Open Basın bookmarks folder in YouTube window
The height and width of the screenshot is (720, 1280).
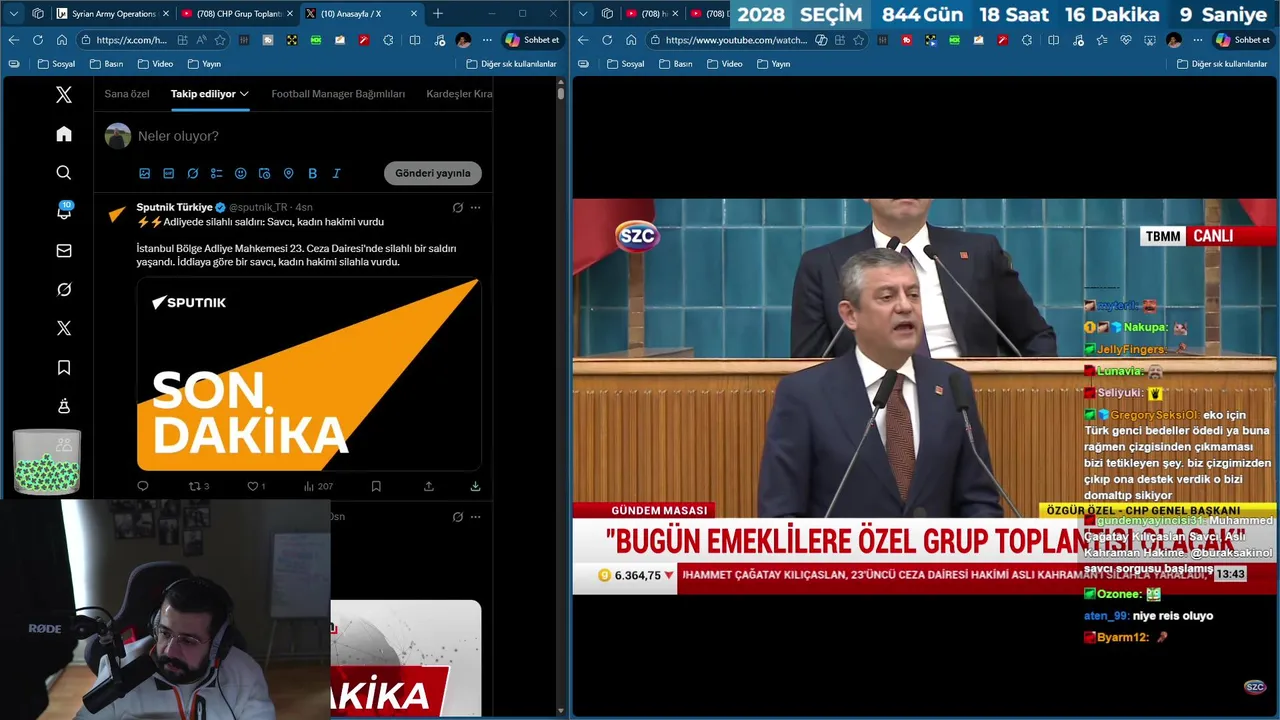click(x=675, y=64)
